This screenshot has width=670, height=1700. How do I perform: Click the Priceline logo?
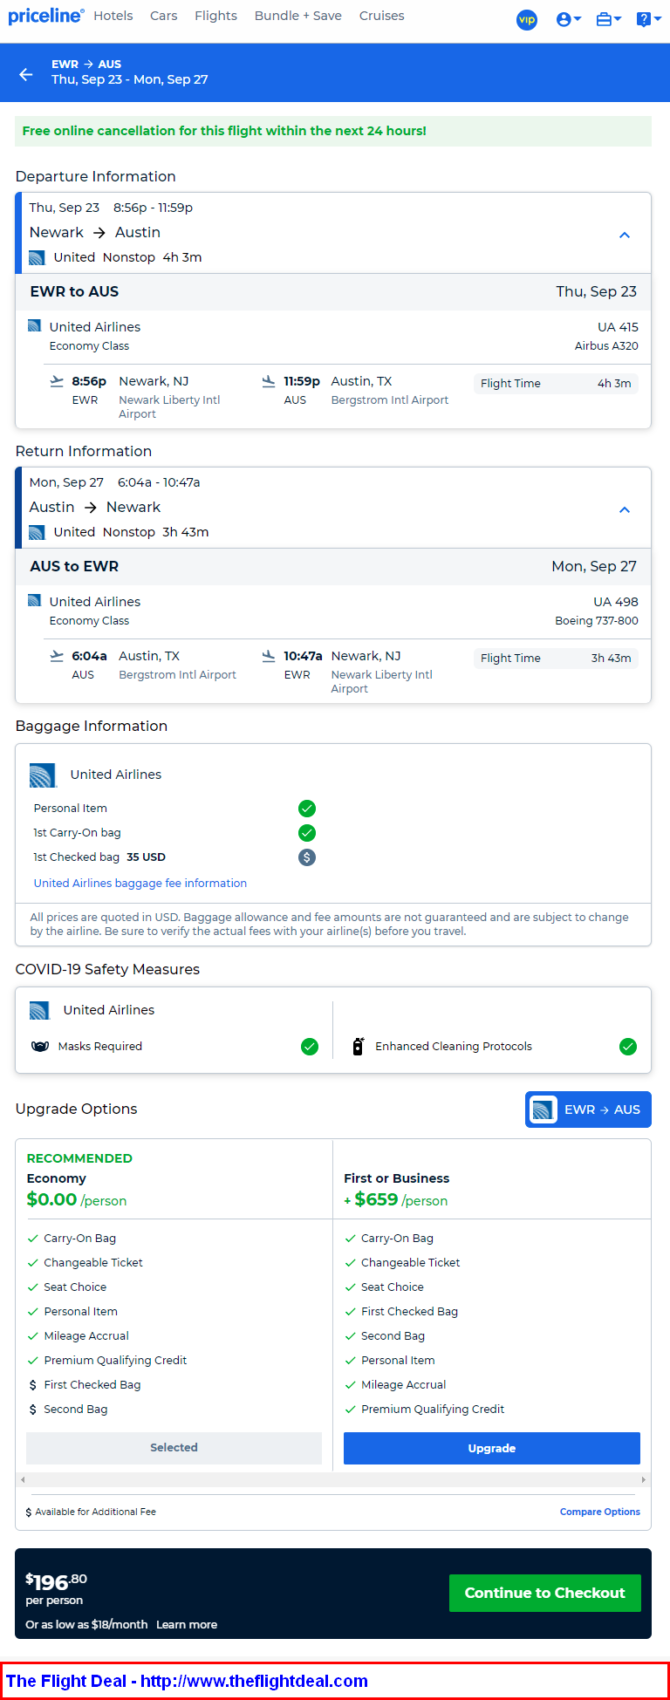click(46, 16)
